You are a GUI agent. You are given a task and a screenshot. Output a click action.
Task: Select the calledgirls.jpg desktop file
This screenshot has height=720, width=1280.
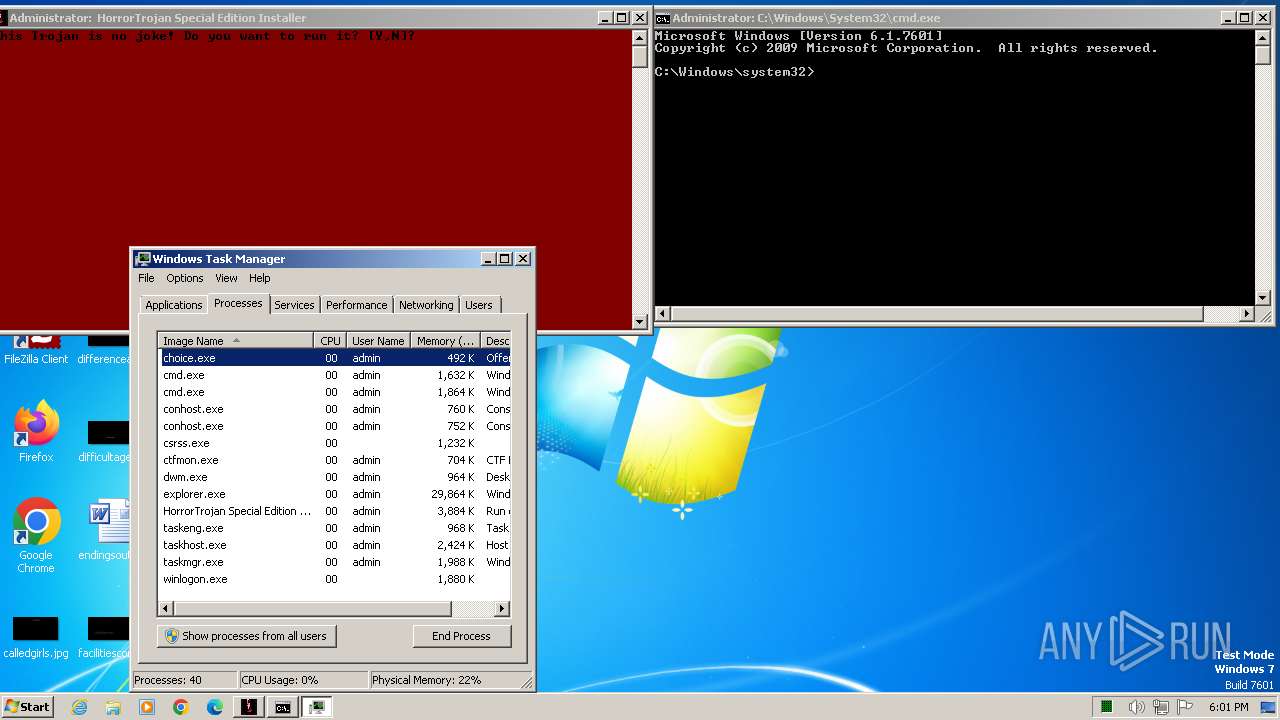36,637
